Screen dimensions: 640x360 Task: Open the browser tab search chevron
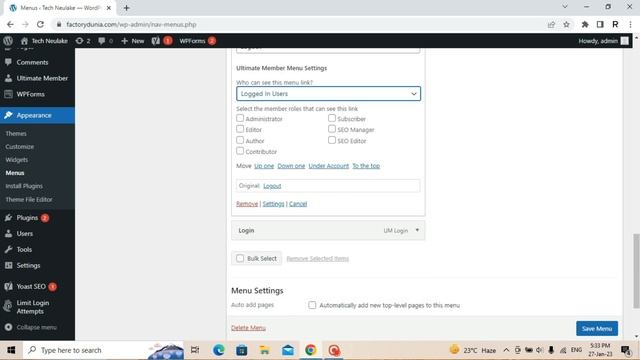coord(565,7)
